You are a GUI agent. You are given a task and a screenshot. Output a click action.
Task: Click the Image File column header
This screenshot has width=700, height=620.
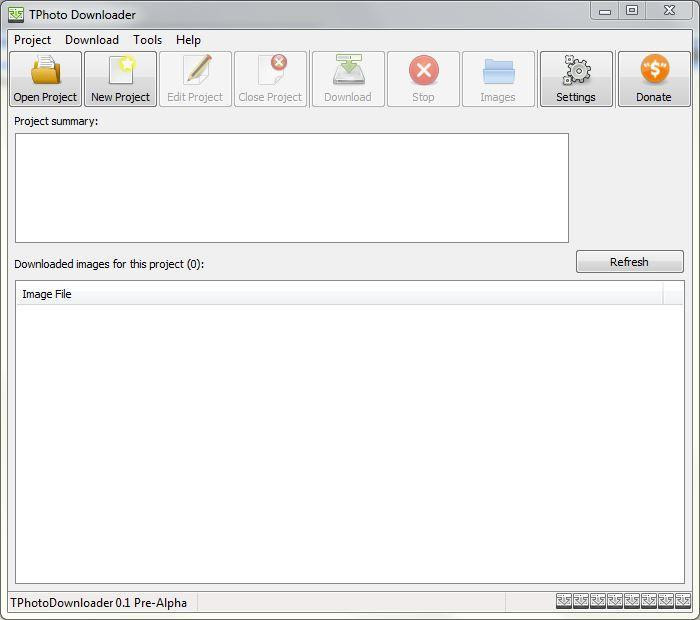pos(339,294)
